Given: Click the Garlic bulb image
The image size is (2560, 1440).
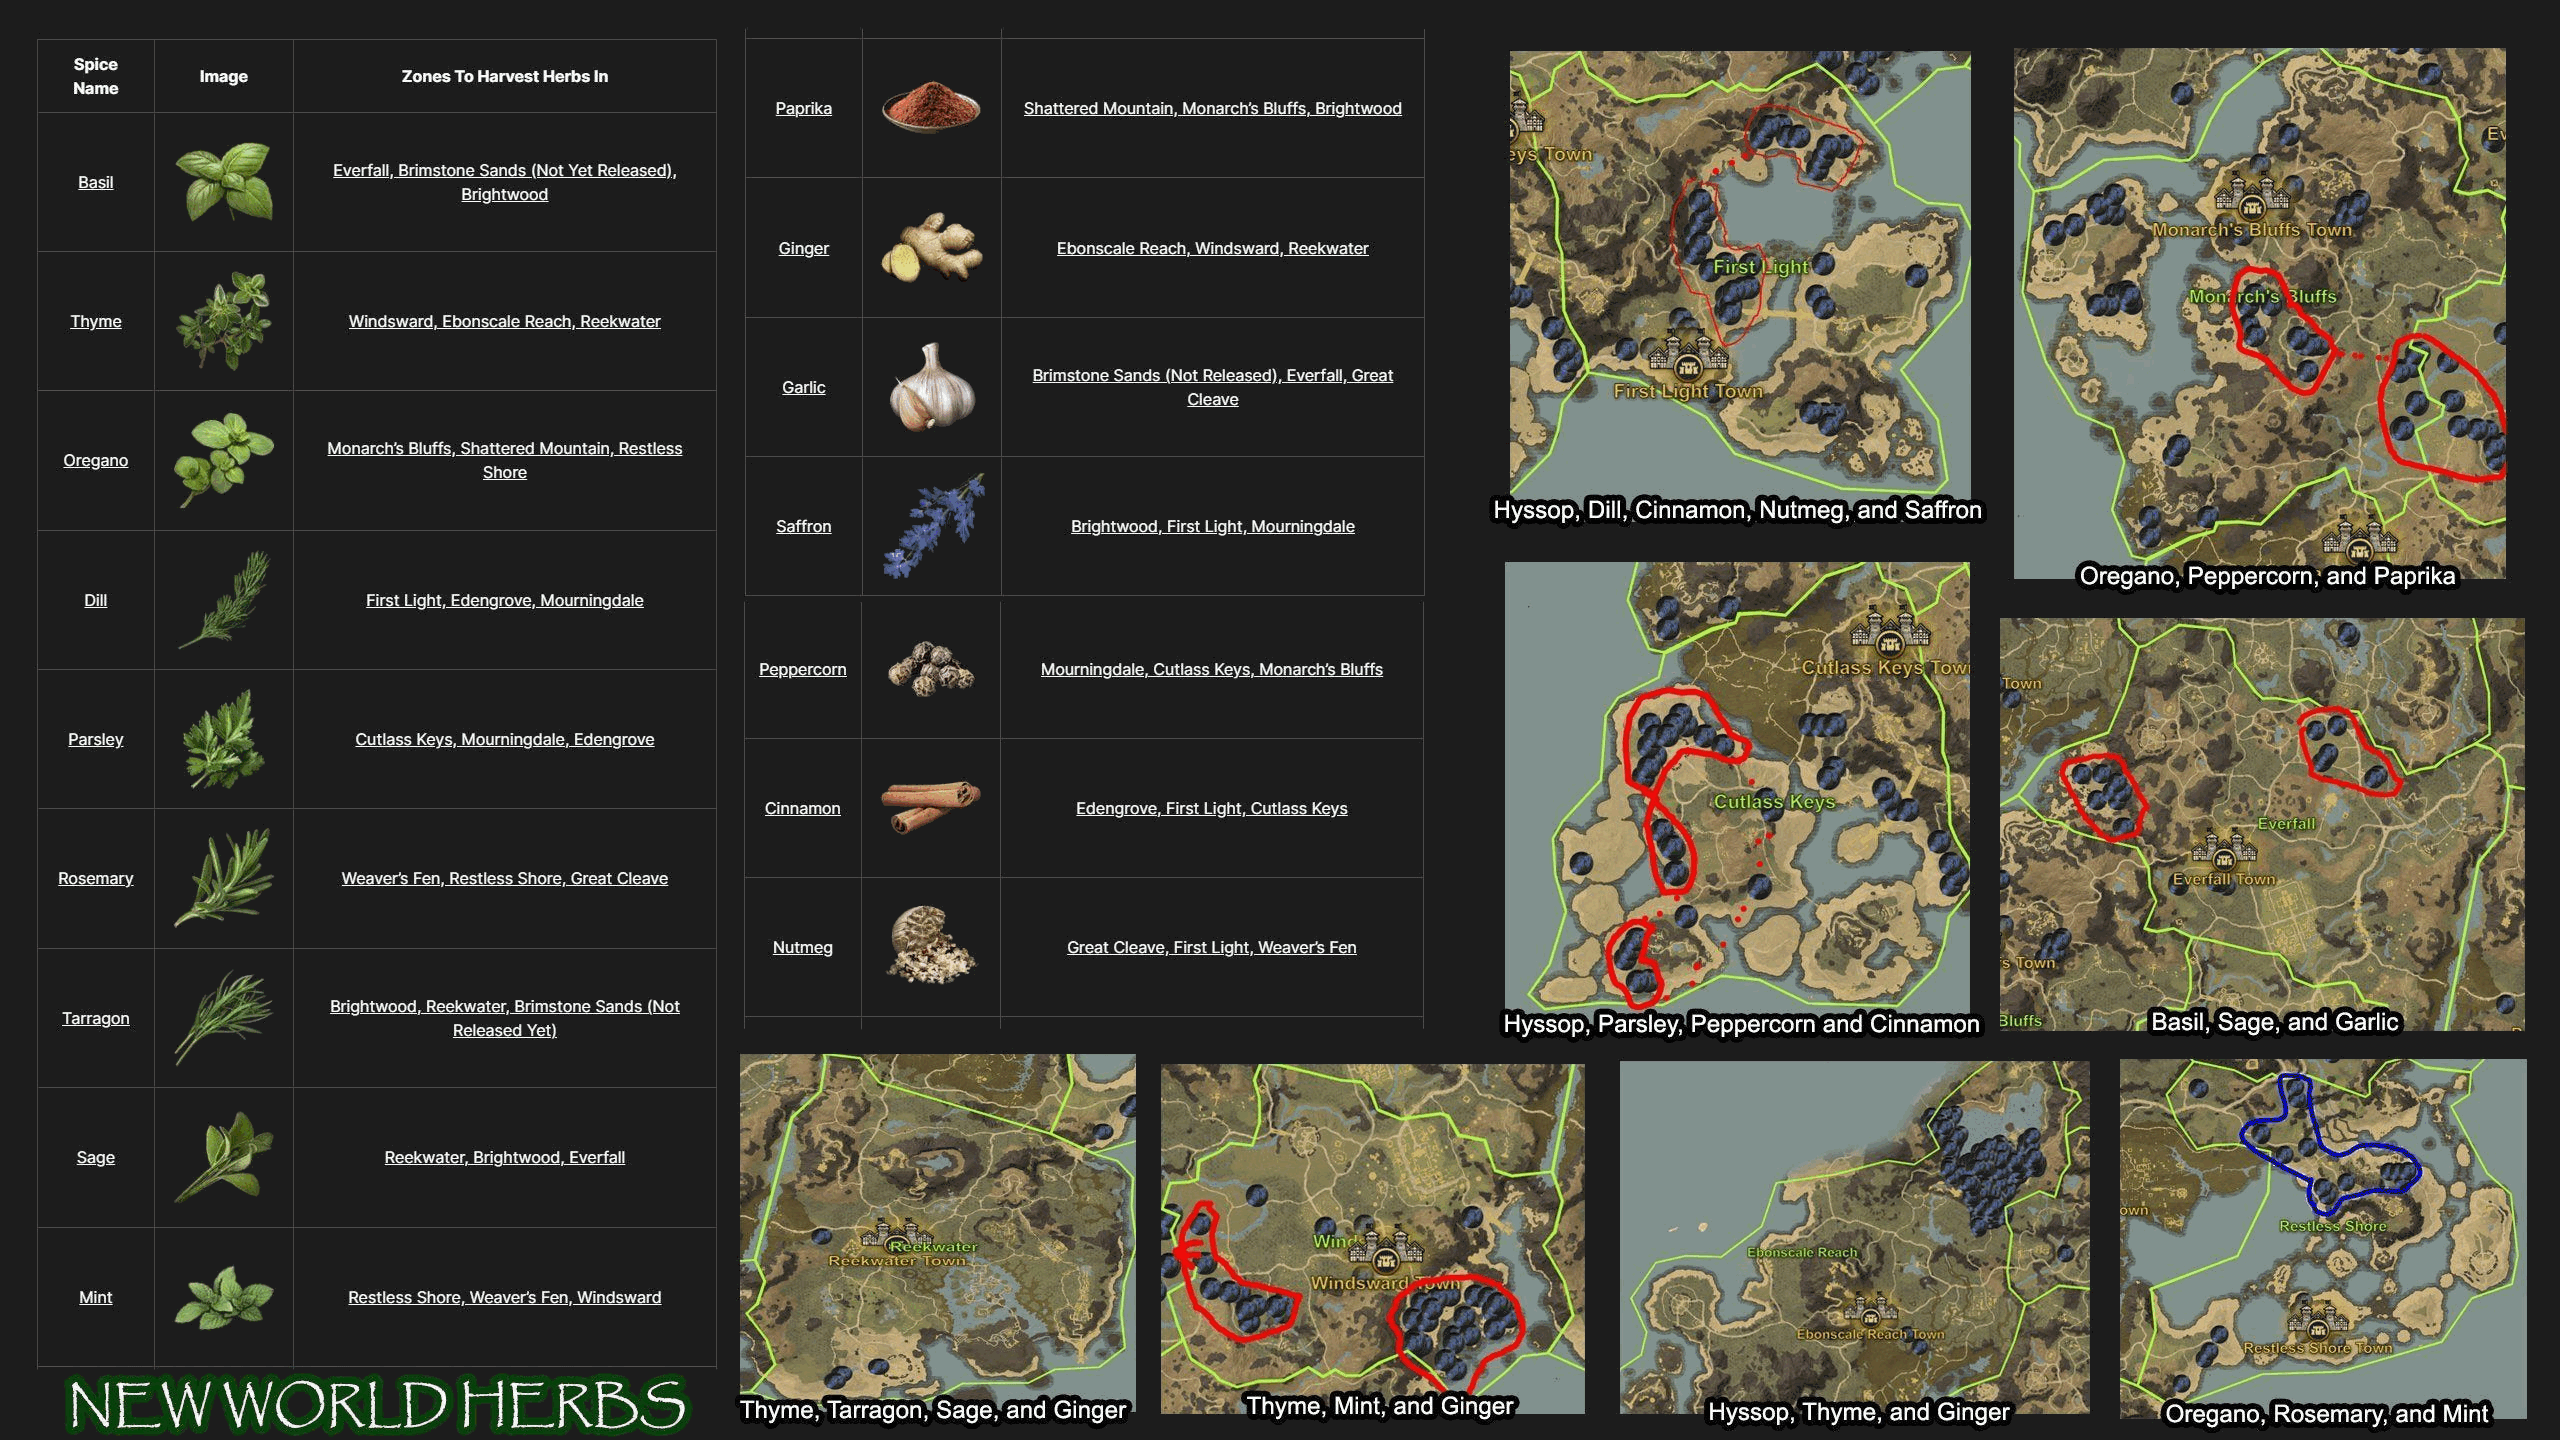Looking at the screenshot, I should 932,387.
